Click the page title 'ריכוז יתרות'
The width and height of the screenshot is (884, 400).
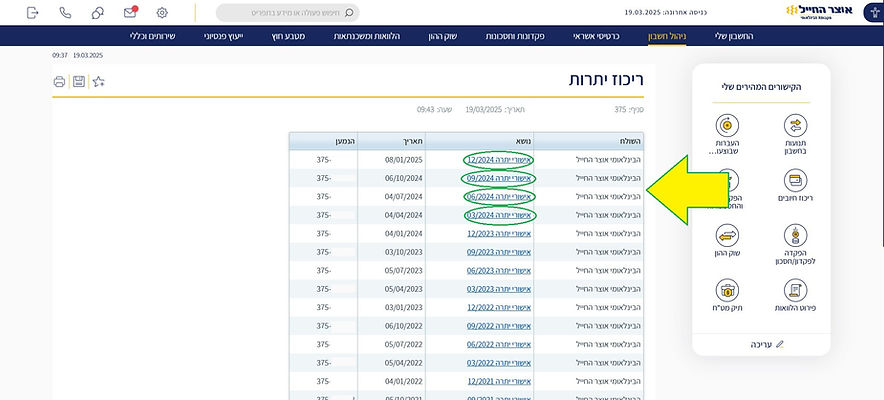(x=606, y=80)
